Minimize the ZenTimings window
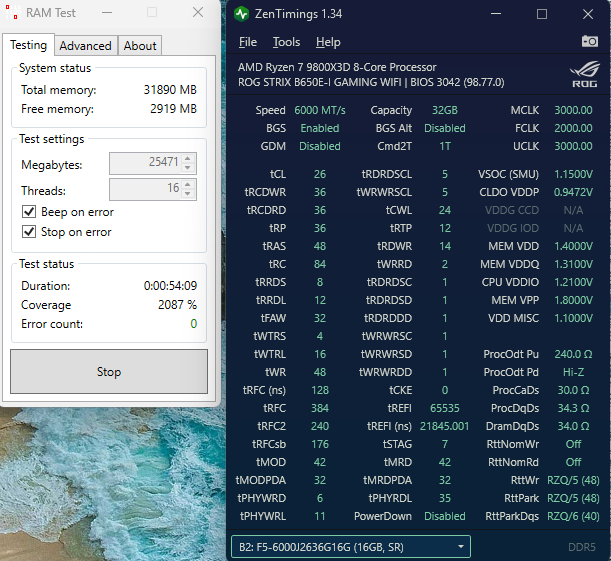The width and height of the screenshot is (611, 561). pyautogui.click(x=496, y=14)
